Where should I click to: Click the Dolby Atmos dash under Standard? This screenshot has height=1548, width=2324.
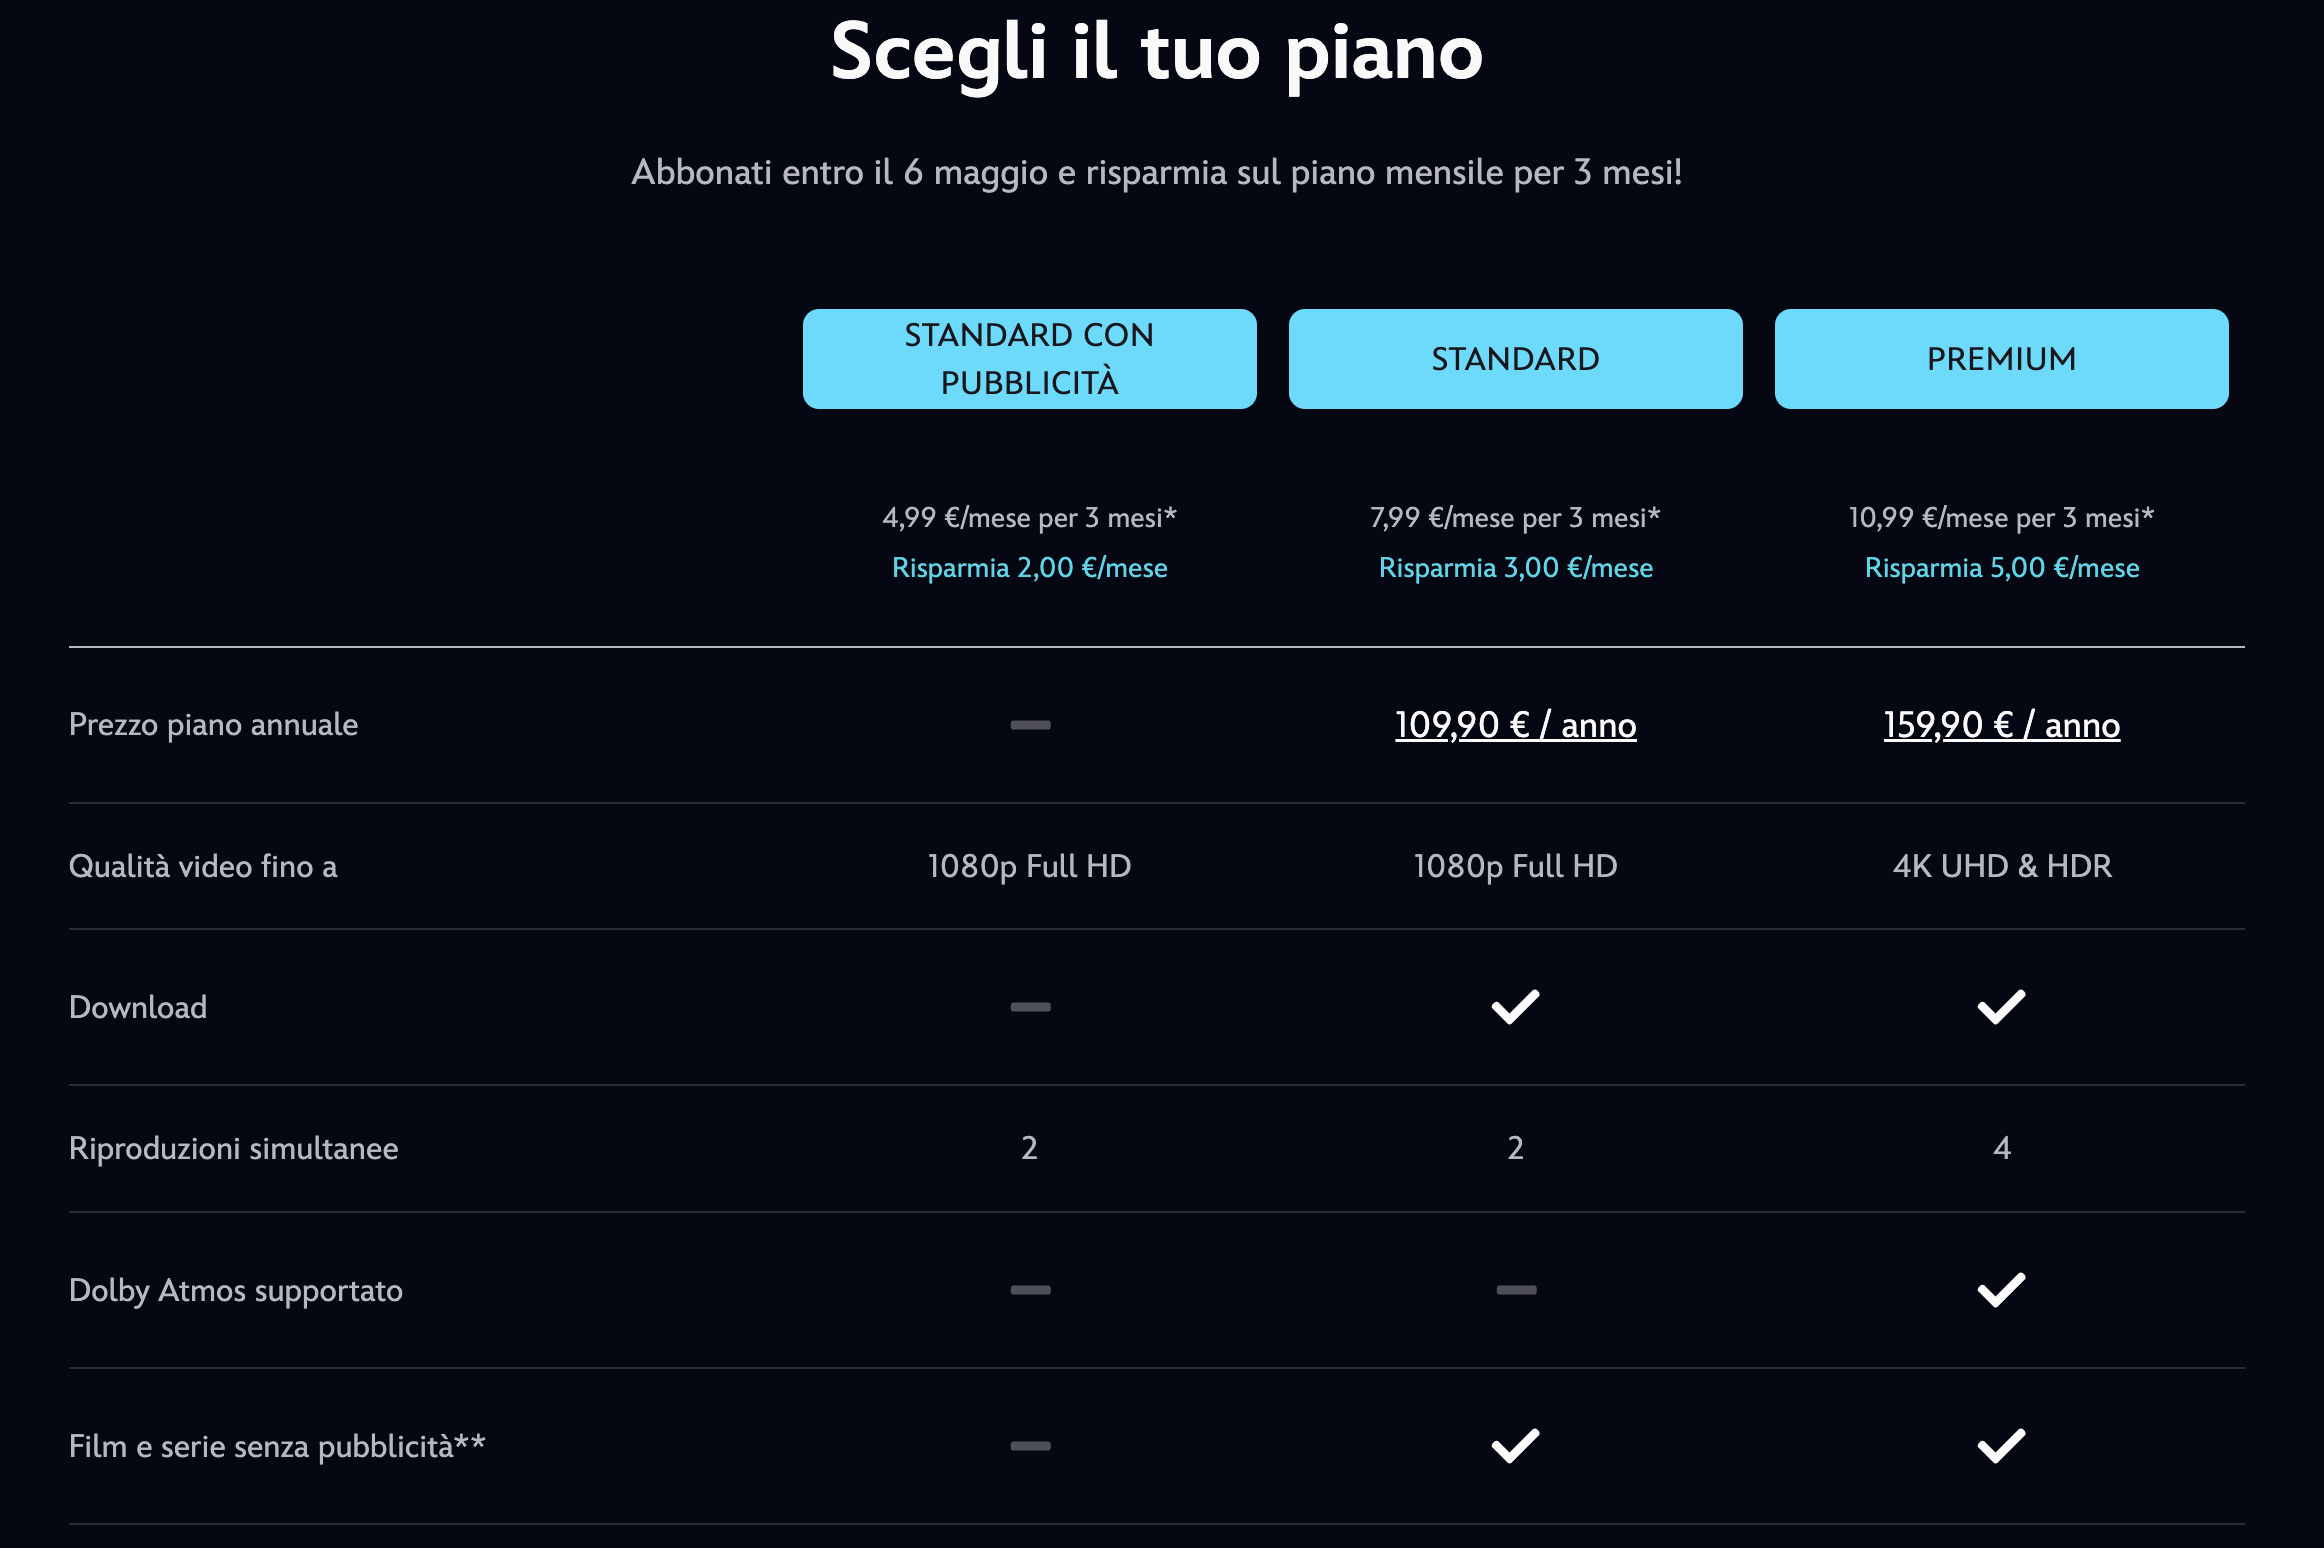click(x=1516, y=1290)
